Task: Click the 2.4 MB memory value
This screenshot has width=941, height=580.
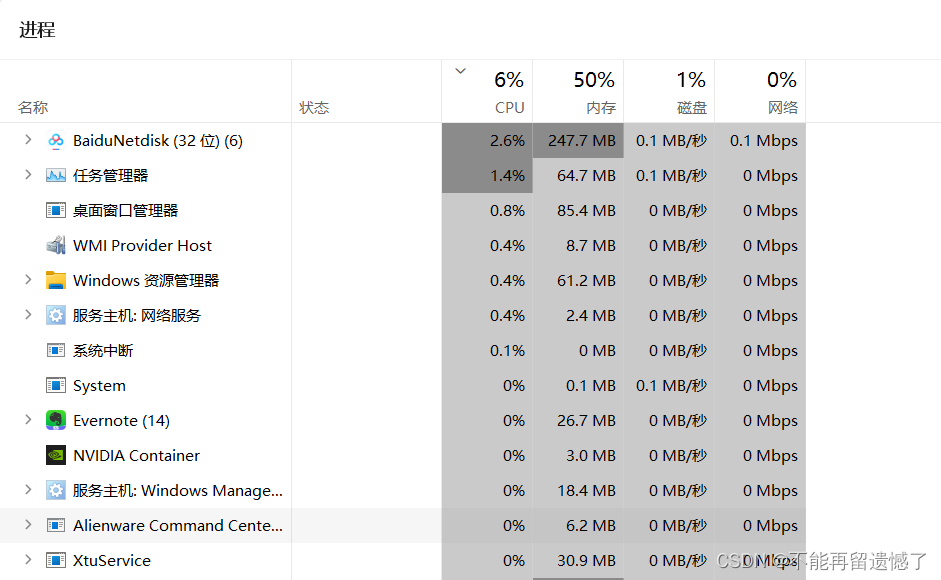Action: point(591,315)
